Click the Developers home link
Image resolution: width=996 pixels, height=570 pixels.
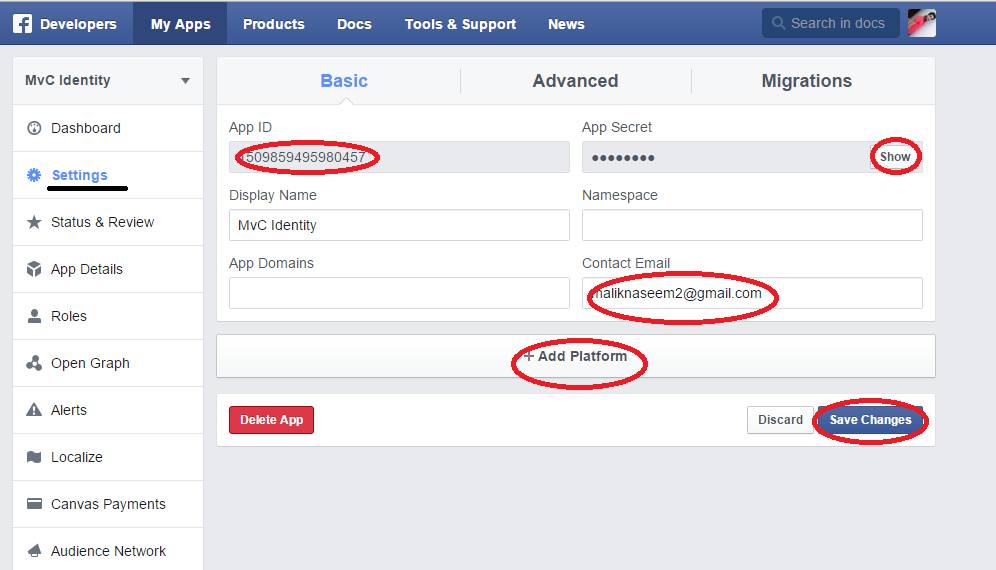(78, 24)
